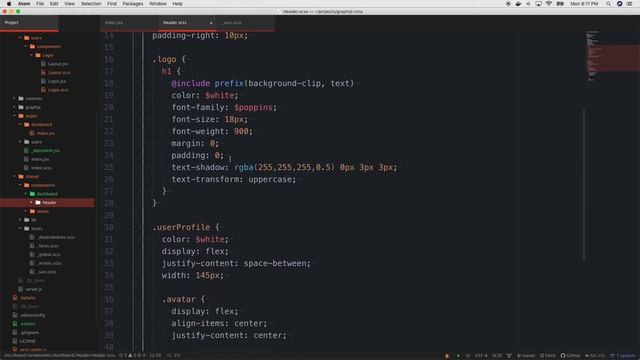This screenshot has width=640, height=360.
Task: Open the Help menu
Action: coord(178,4)
